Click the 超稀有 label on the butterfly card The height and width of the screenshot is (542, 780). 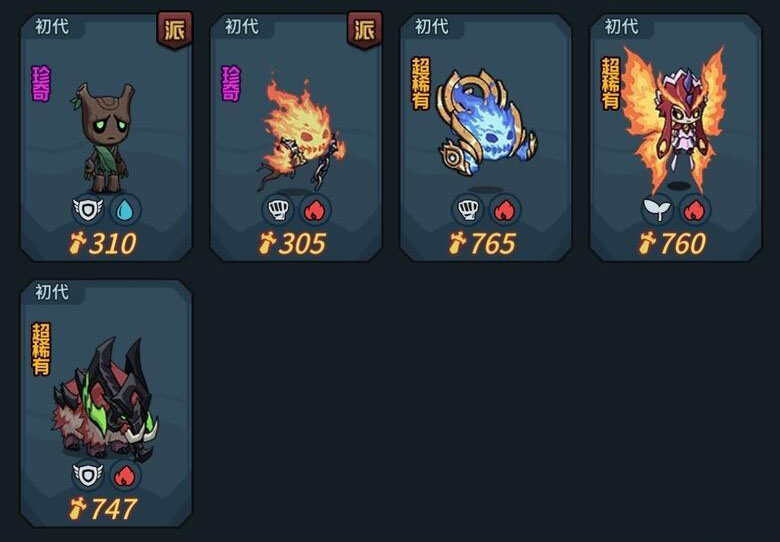pyautogui.click(x=610, y=84)
